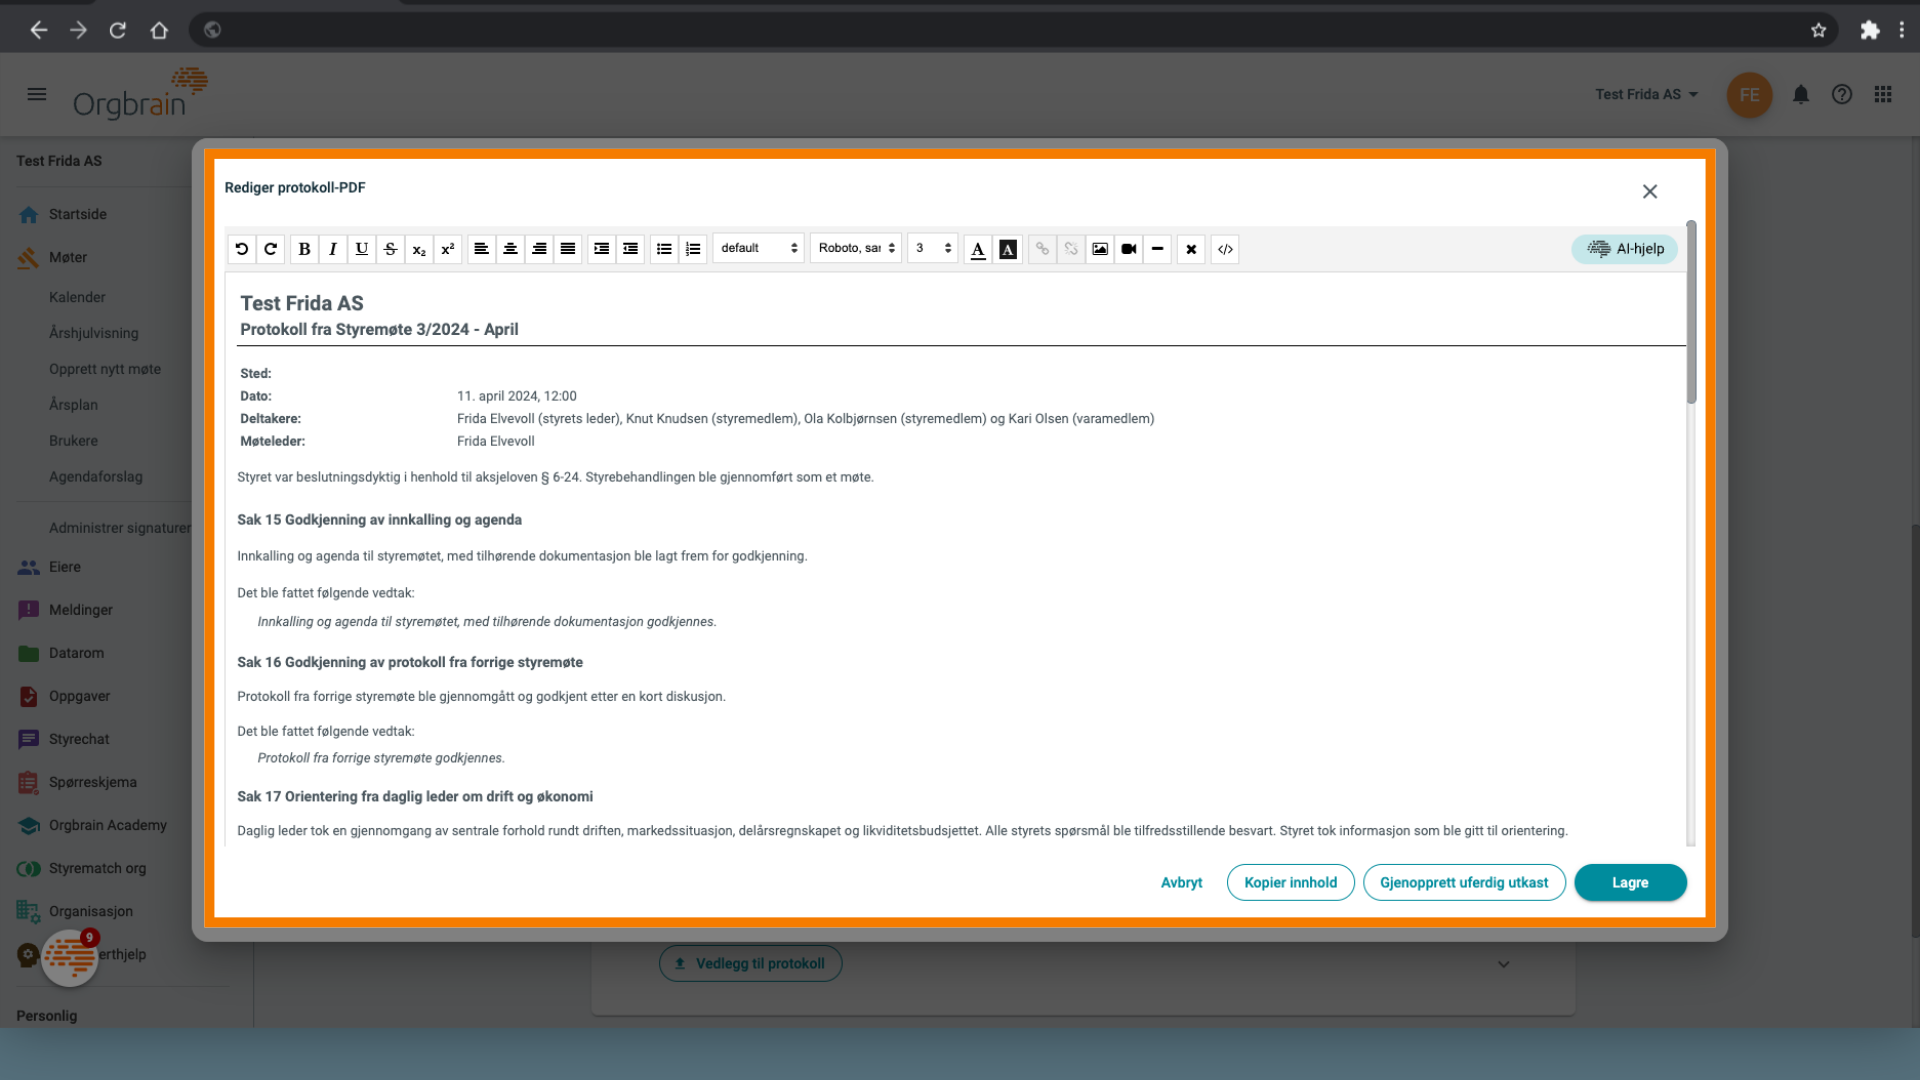The image size is (1920, 1080).
Task: Click the editor vertical scrollbar
Action: [x=1691, y=313]
